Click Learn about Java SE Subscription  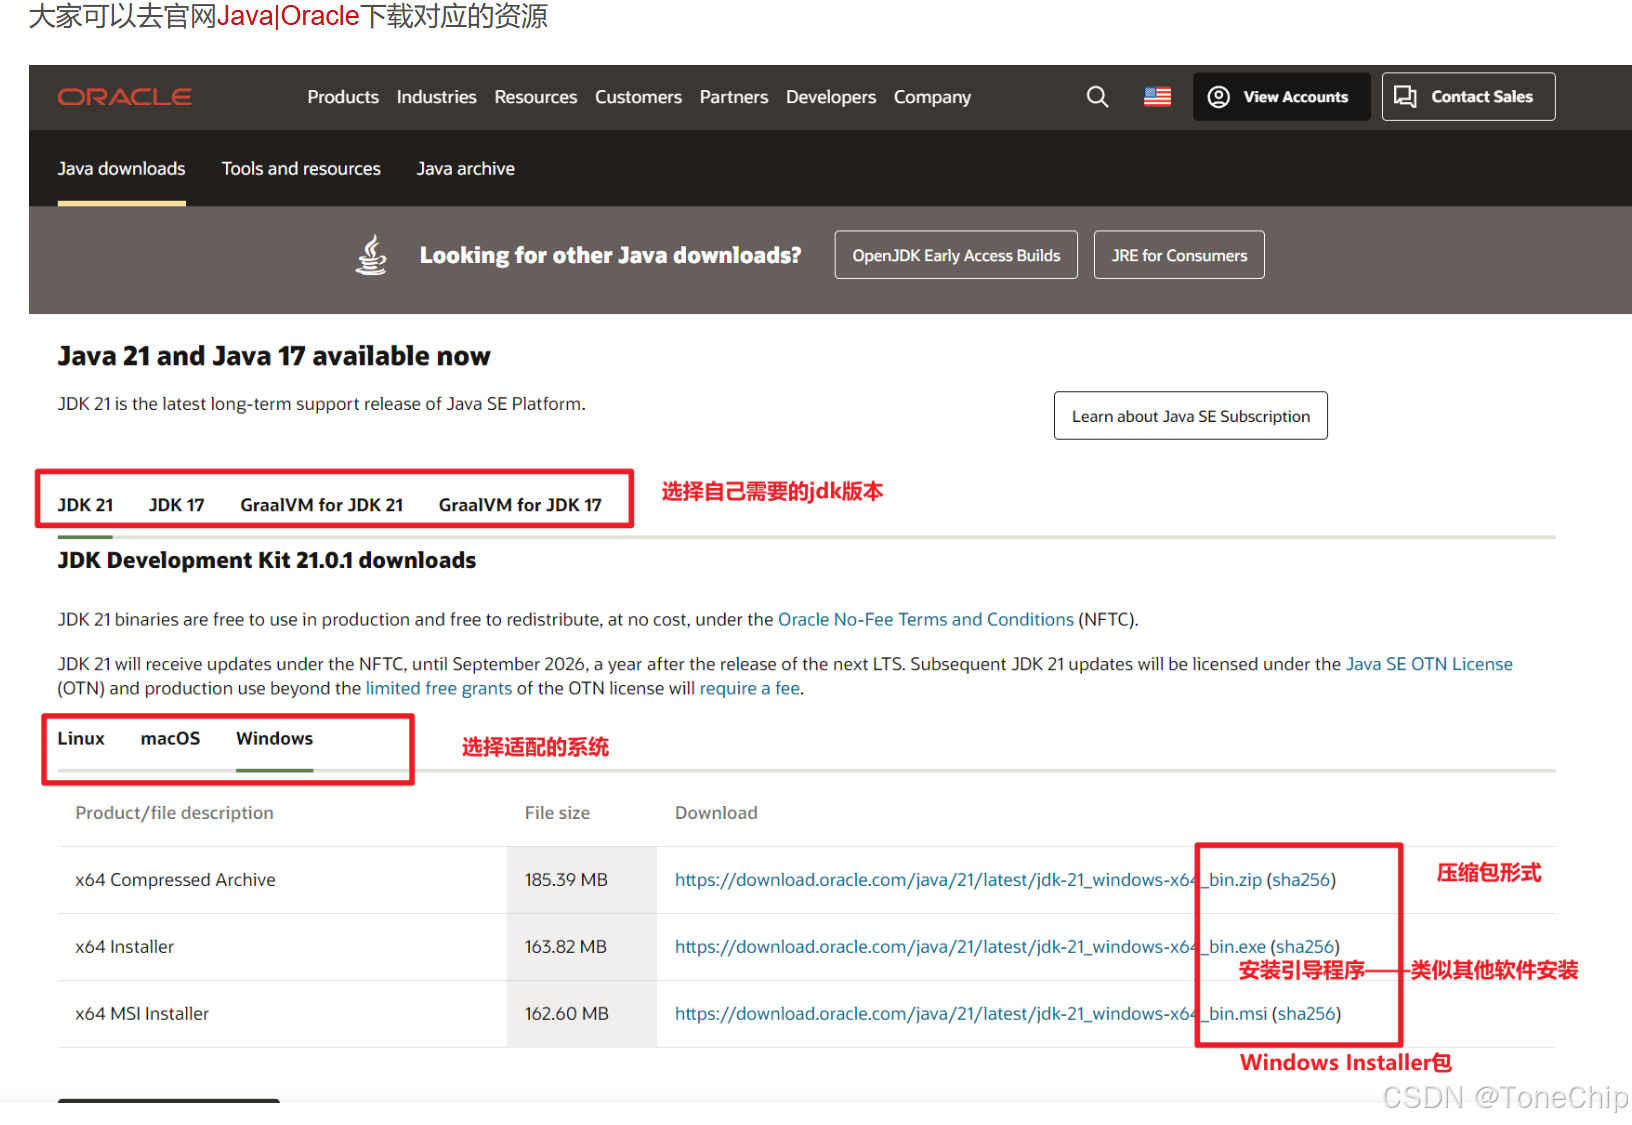pyautogui.click(x=1191, y=416)
